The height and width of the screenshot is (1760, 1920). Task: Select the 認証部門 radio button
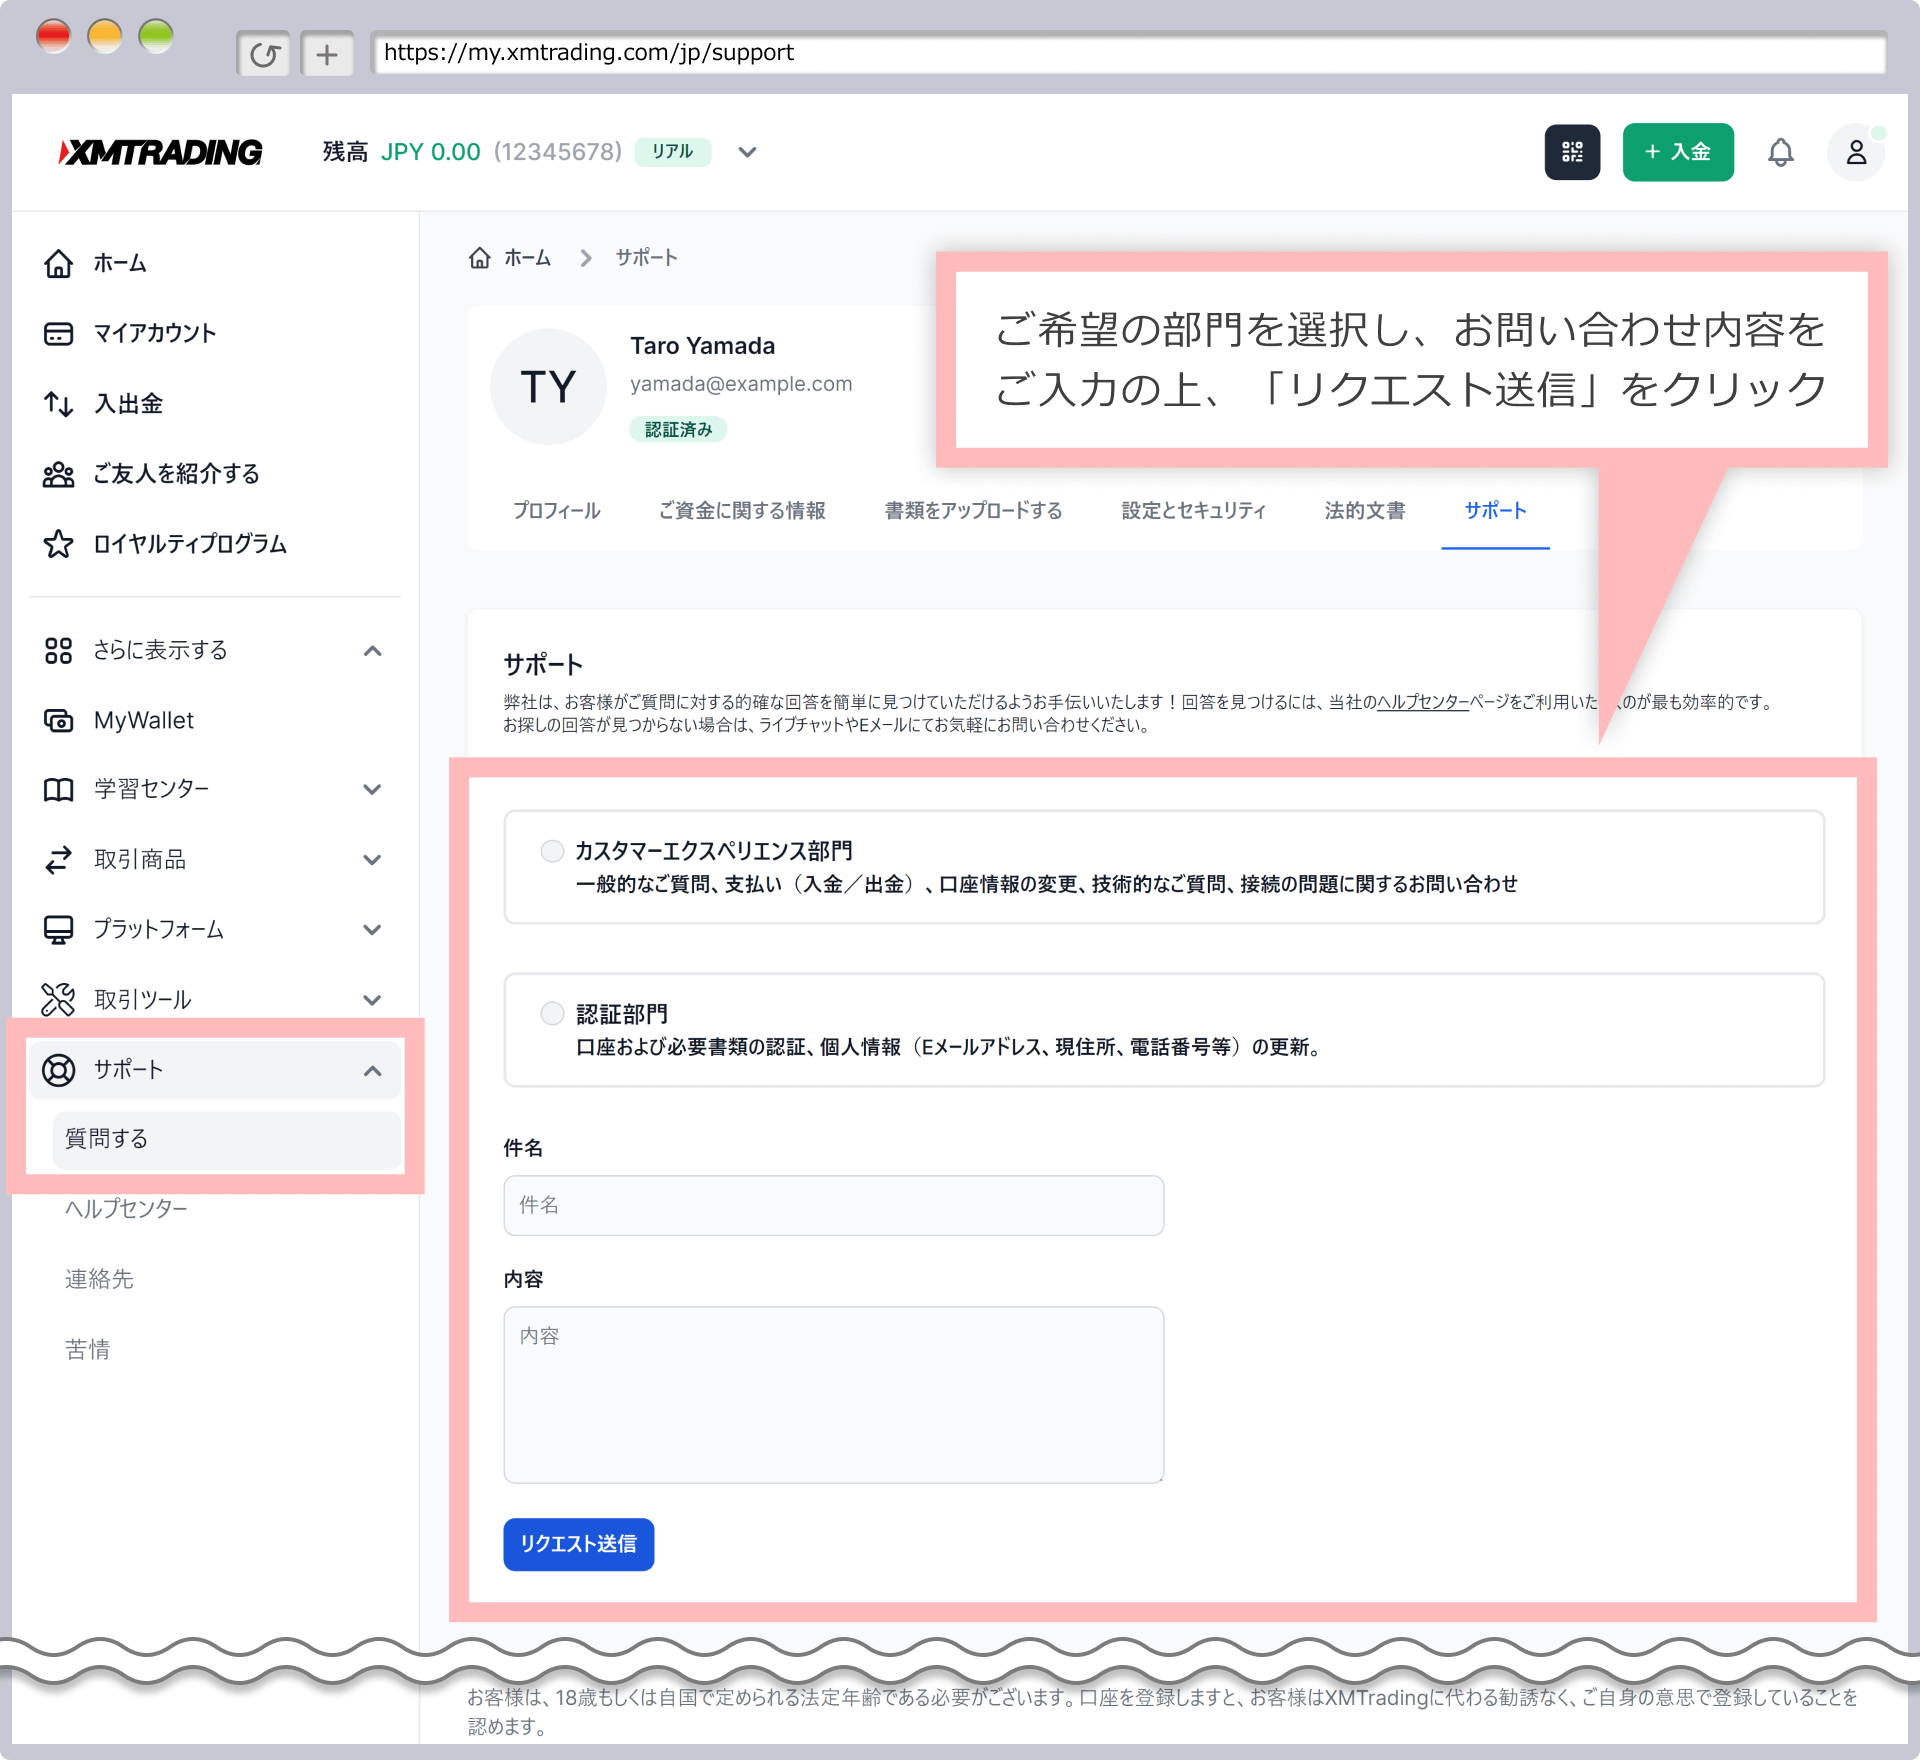click(x=552, y=1014)
